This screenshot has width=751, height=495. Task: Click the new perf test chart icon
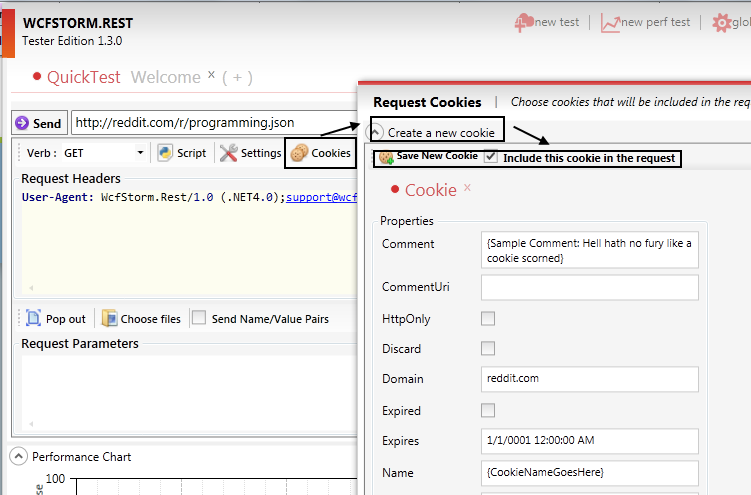point(610,23)
